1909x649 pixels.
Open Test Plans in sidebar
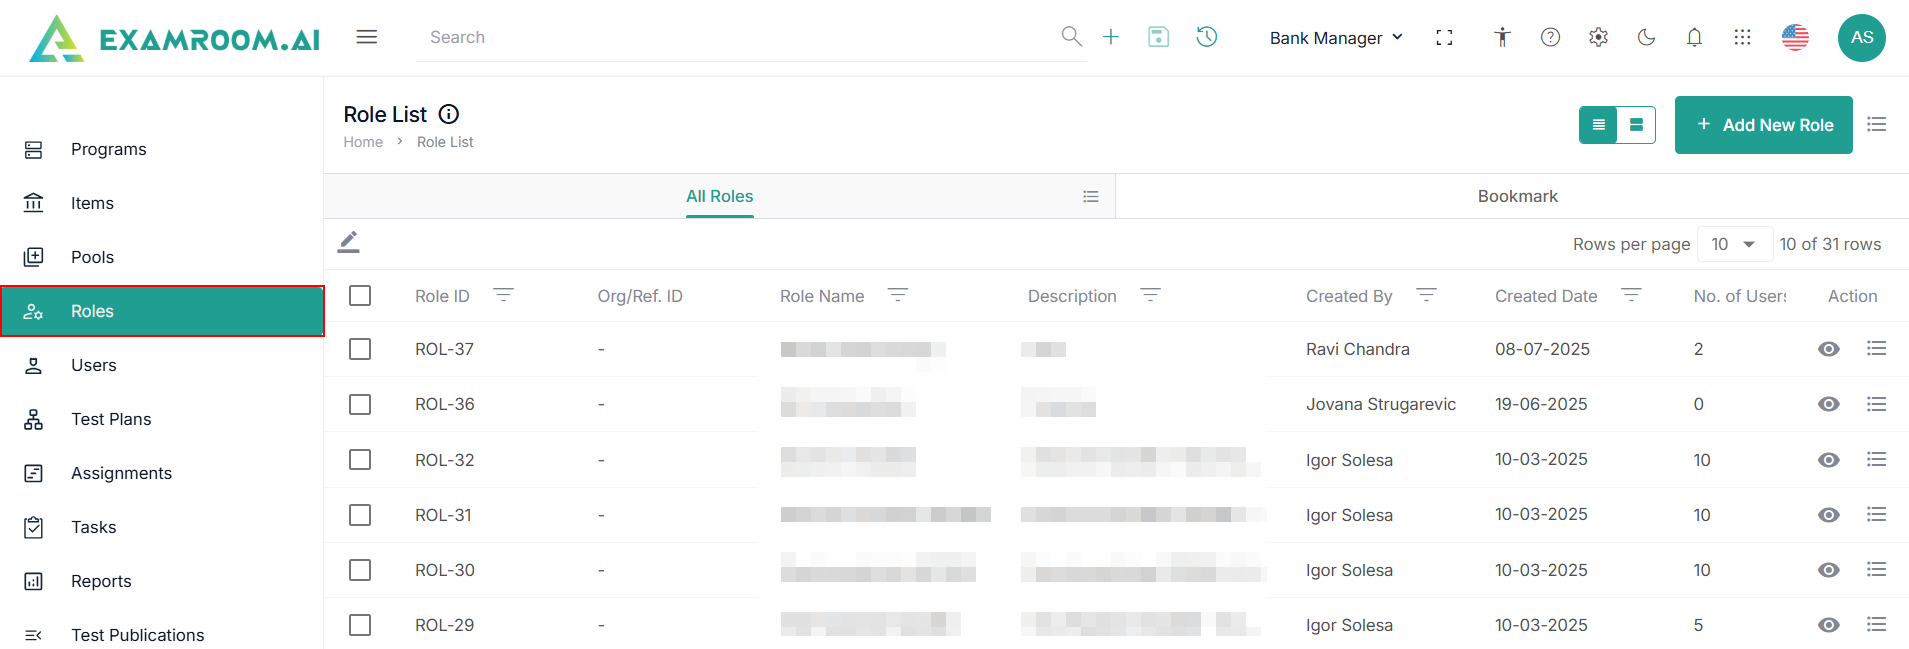tap(162, 419)
